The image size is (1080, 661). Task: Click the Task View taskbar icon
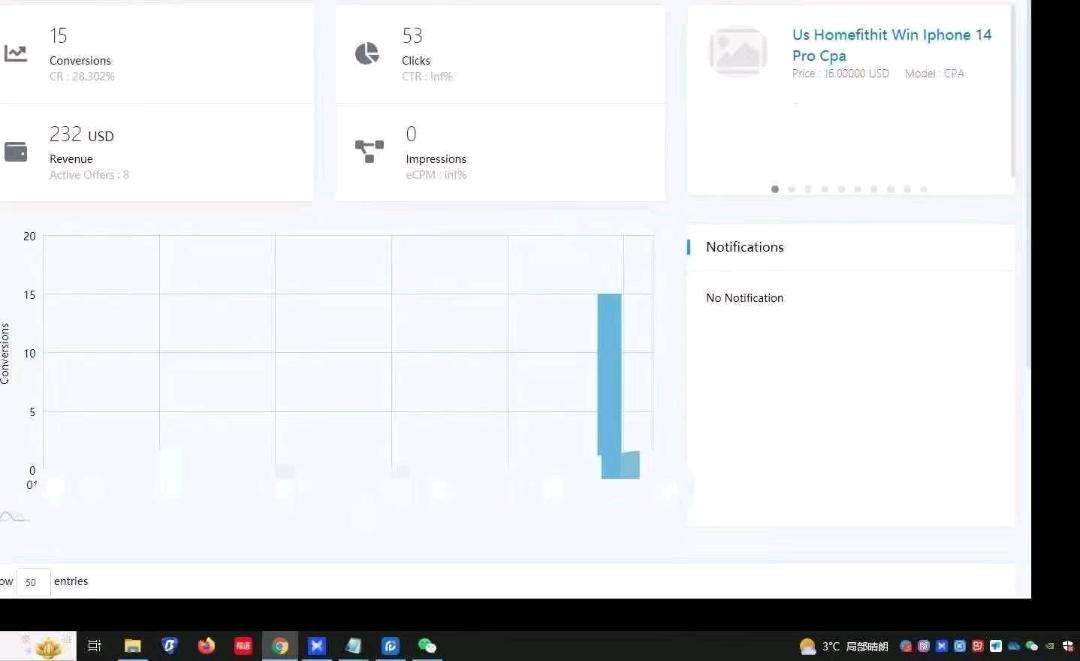point(94,646)
